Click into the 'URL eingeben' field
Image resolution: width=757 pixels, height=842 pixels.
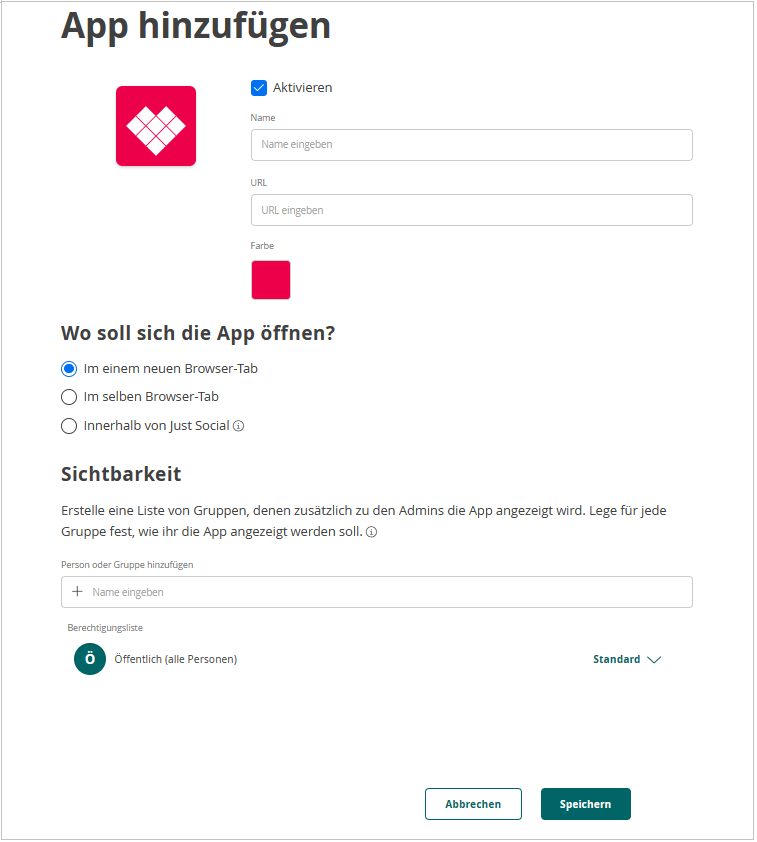point(471,210)
